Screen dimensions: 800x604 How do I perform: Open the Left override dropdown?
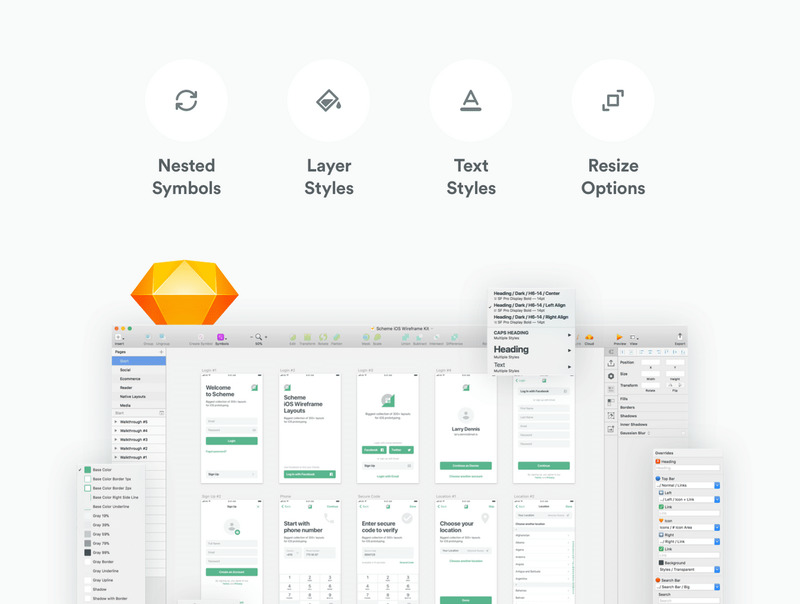coord(690,499)
